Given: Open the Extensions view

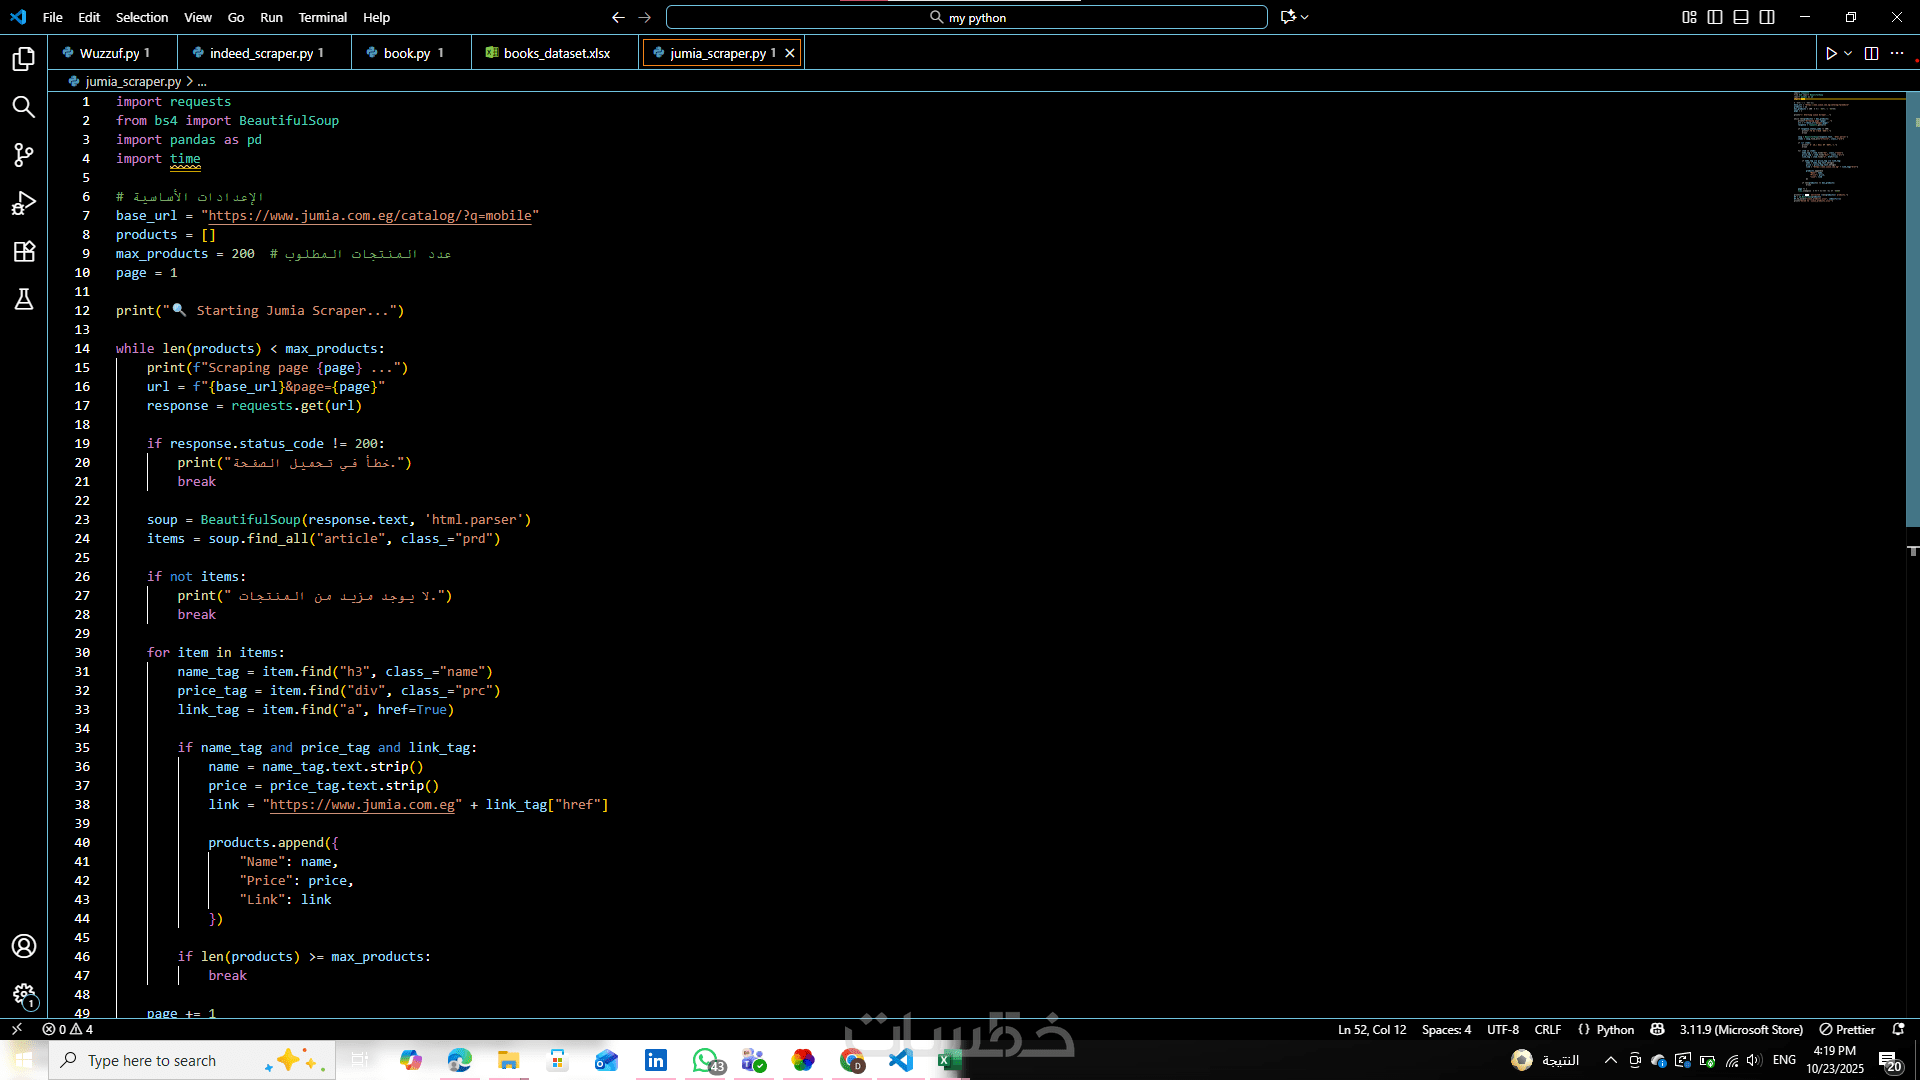Looking at the screenshot, I should [24, 251].
